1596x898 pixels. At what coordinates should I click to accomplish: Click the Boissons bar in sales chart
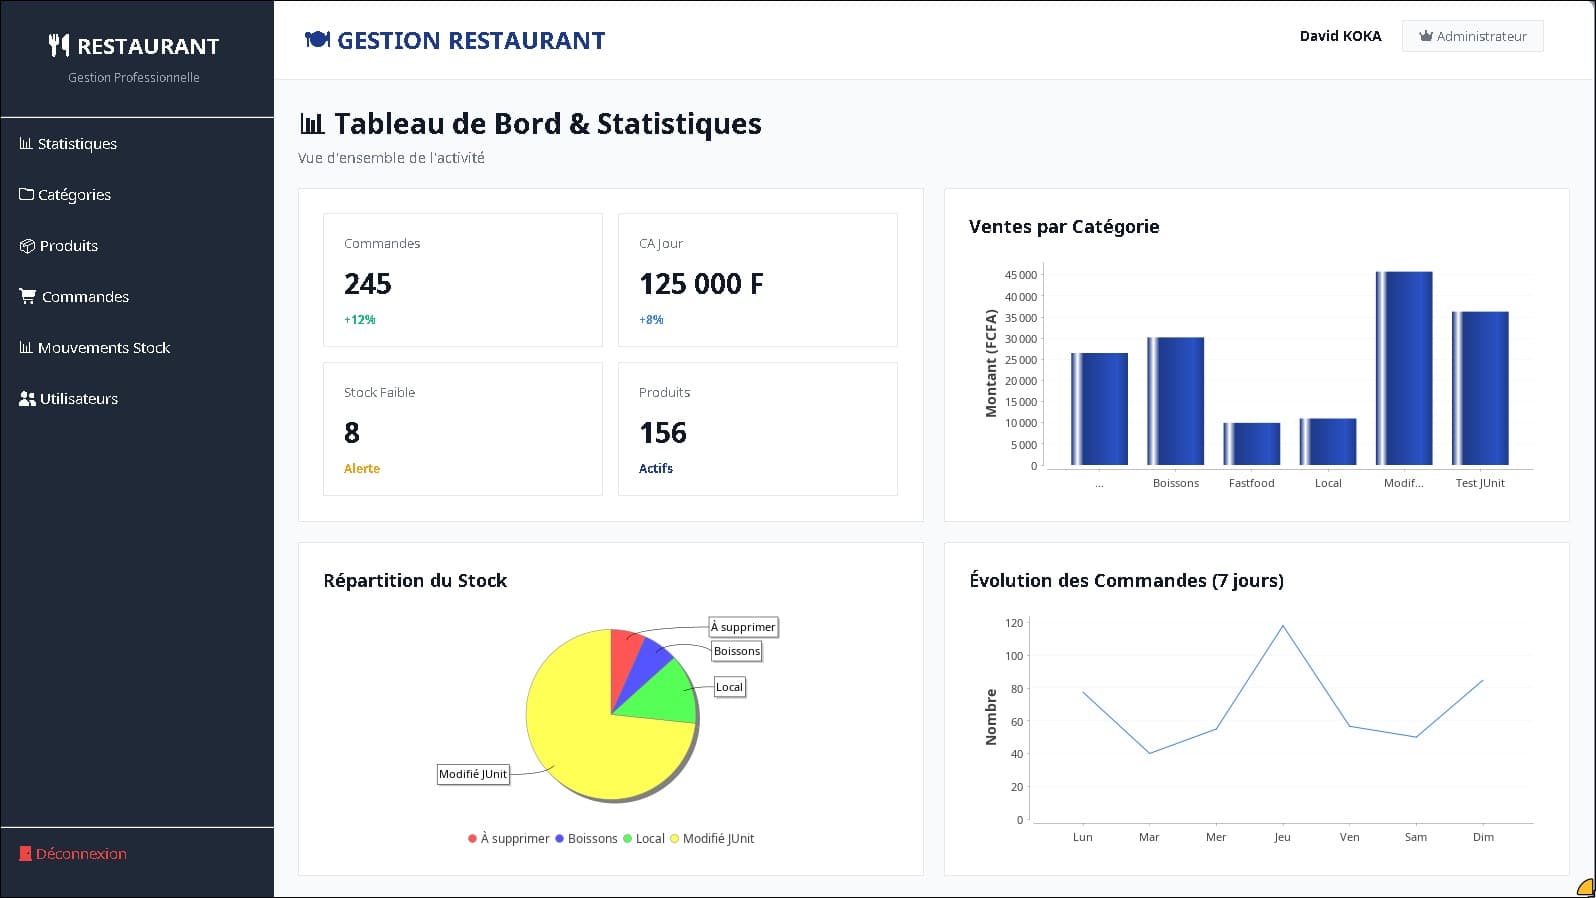tap(1175, 401)
